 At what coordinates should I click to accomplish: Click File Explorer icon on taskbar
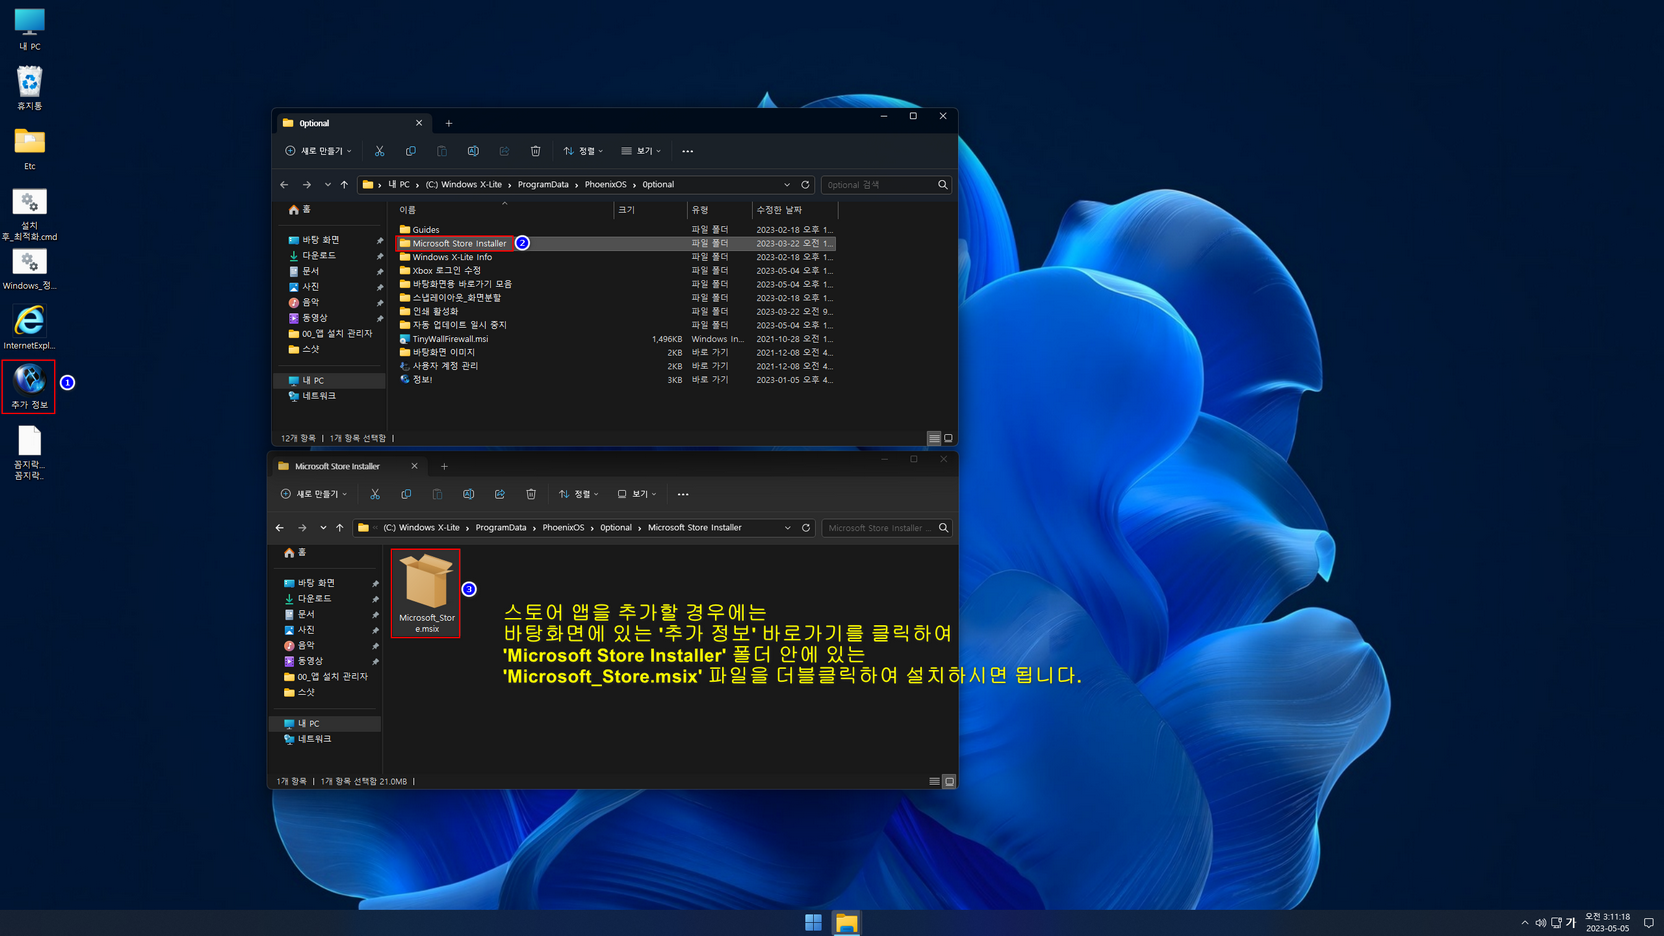click(847, 923)
